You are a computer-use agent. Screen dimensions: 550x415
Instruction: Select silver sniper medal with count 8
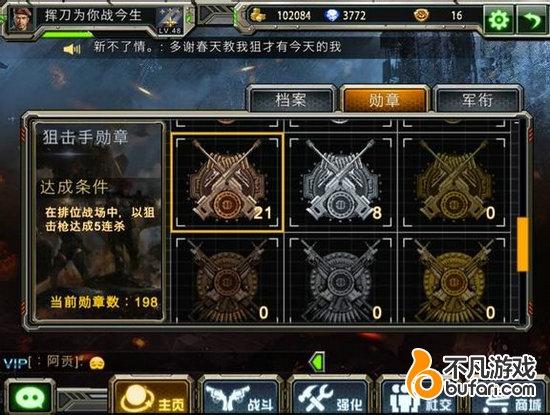(341, 182)
